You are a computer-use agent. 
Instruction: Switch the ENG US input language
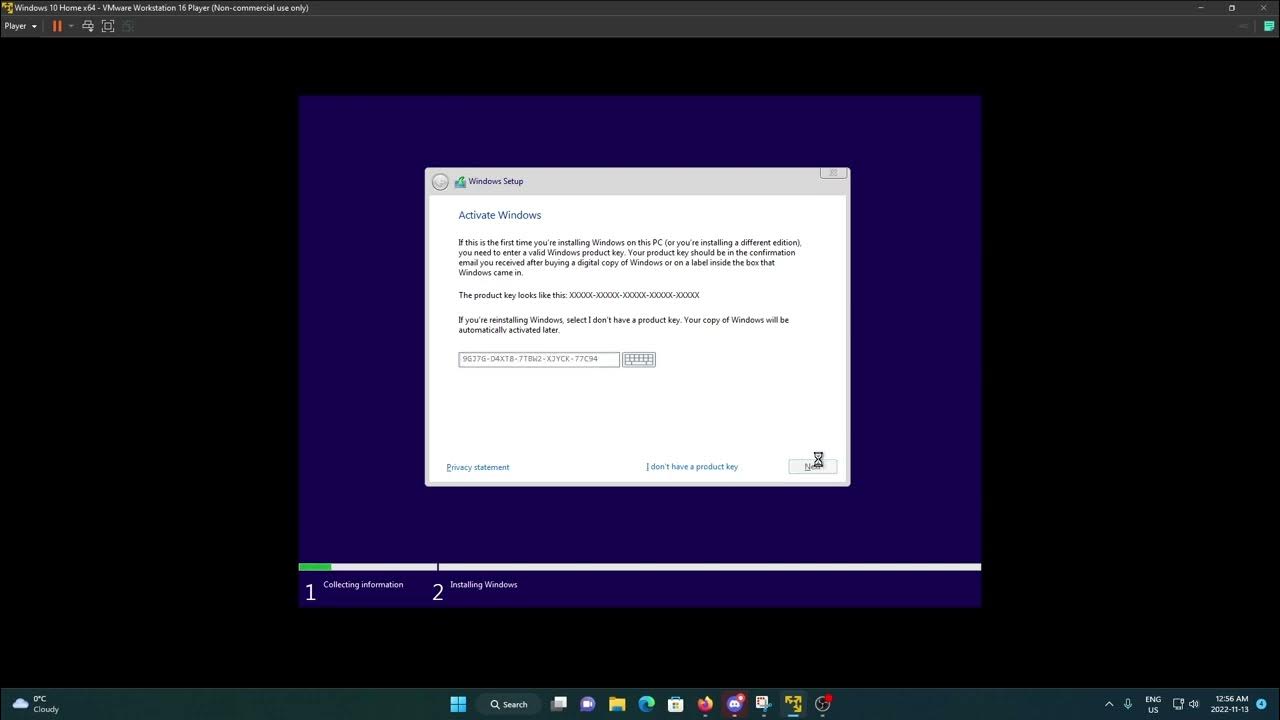click(1153, 704)
